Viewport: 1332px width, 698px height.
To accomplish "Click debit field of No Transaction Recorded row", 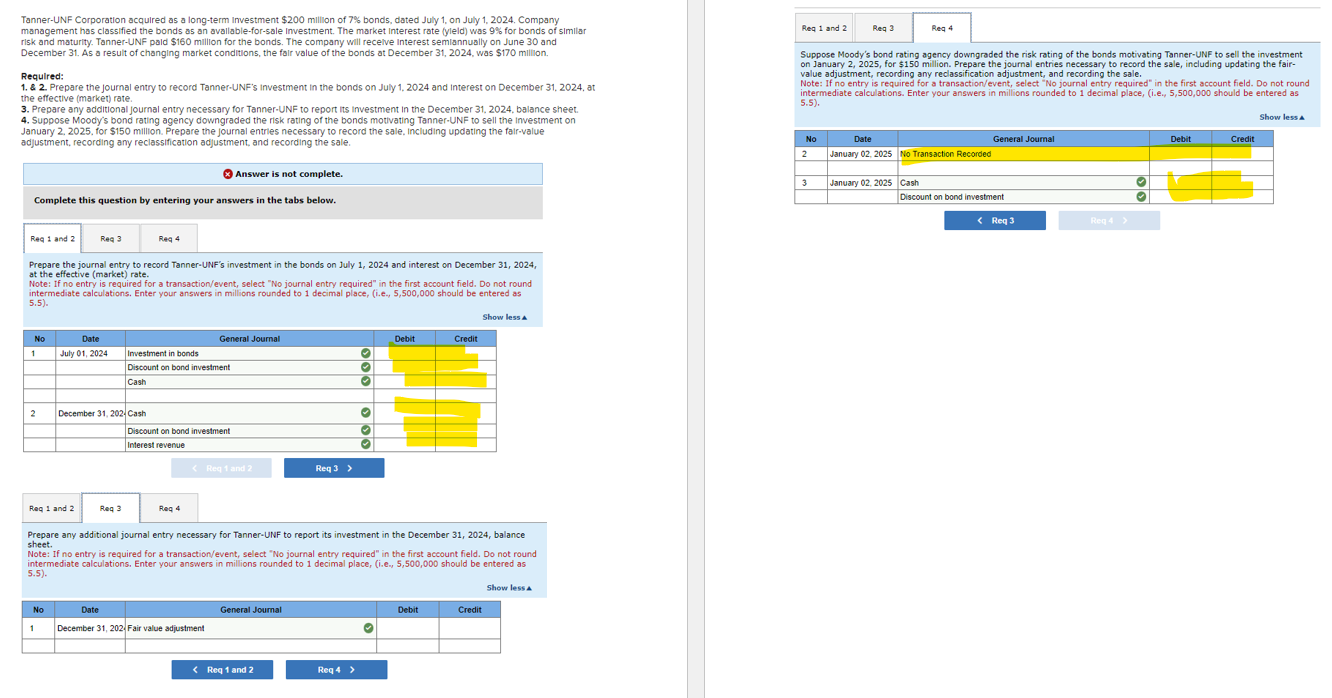I will [1180, 154].
